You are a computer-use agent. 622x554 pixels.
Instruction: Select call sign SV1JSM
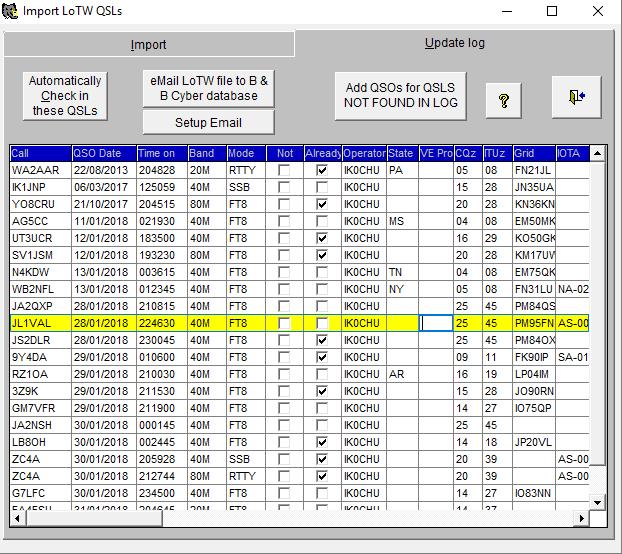click(x=32, y=255)
